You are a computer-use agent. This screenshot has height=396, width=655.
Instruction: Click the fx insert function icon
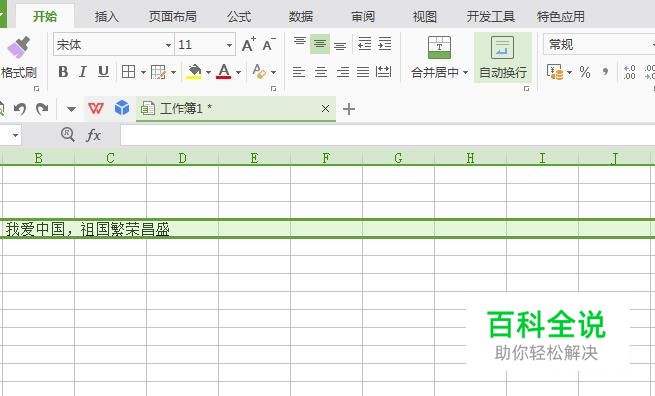click(x=94, y=135)
